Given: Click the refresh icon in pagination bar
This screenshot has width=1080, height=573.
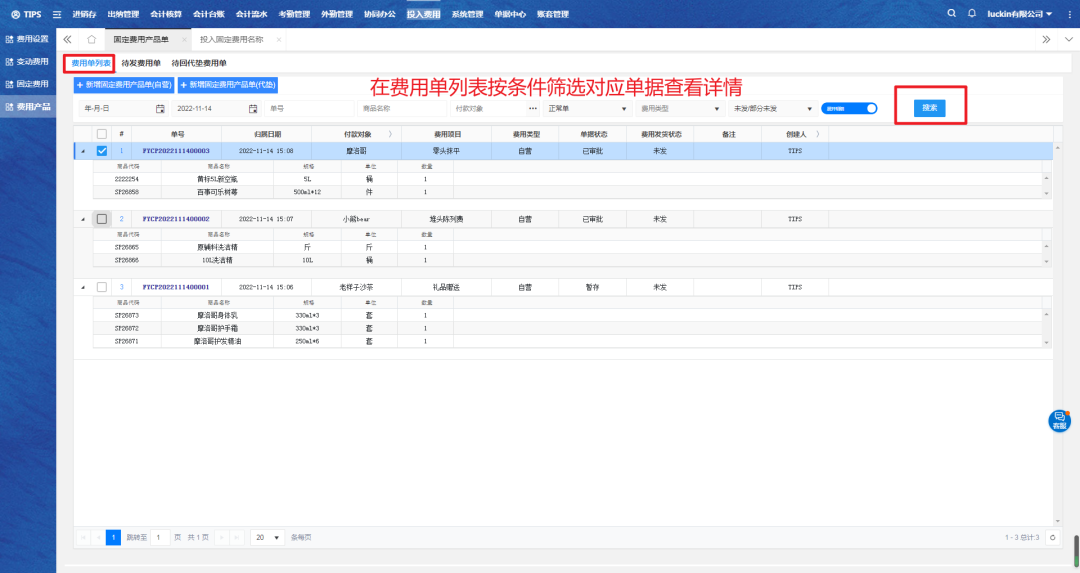Looking at the screenshot, I should tap(1052, 537).
